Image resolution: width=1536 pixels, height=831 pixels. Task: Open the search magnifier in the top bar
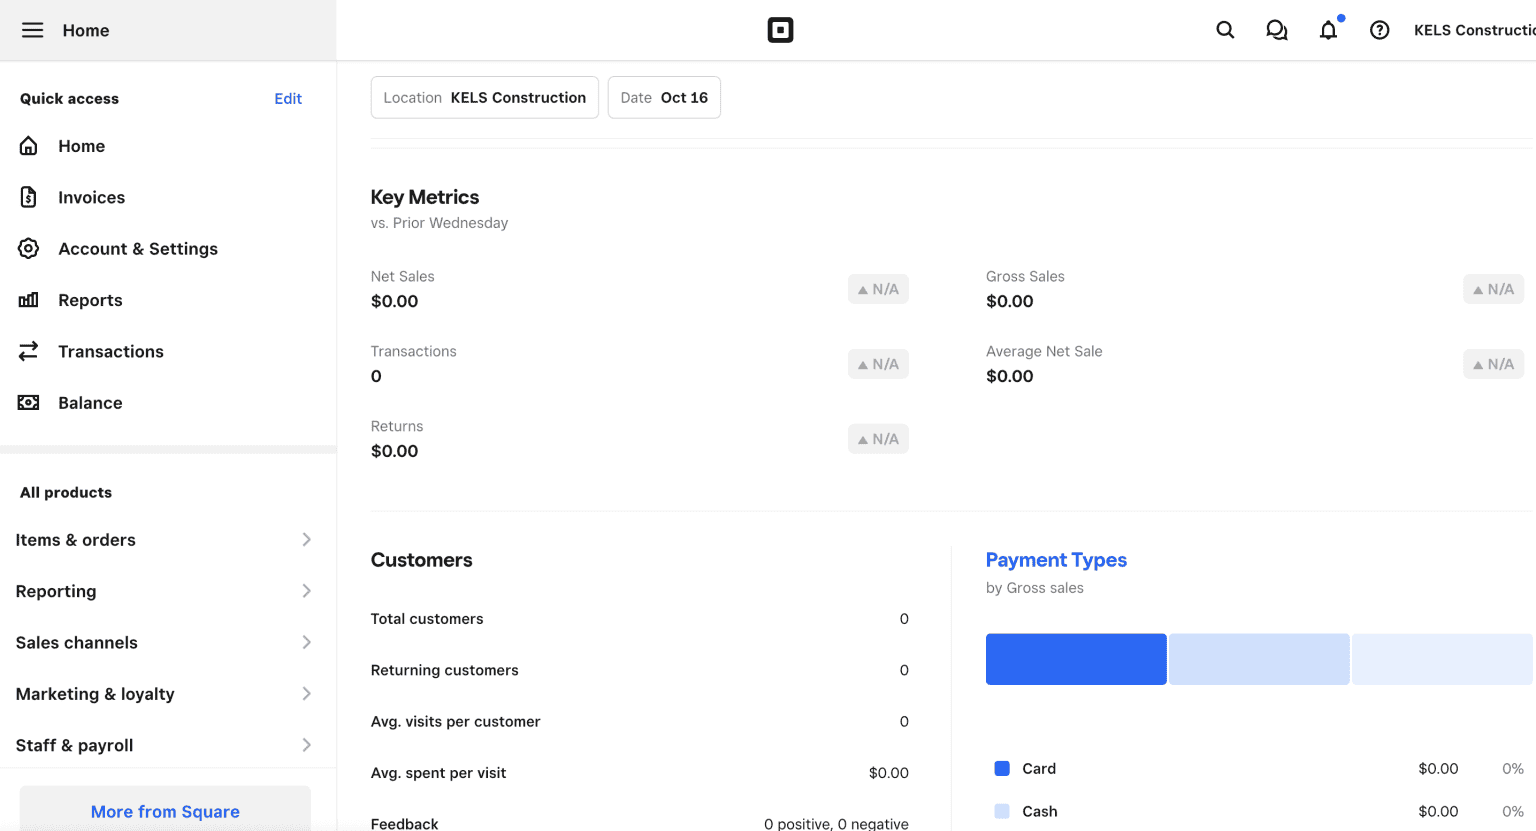[1225, 30]
